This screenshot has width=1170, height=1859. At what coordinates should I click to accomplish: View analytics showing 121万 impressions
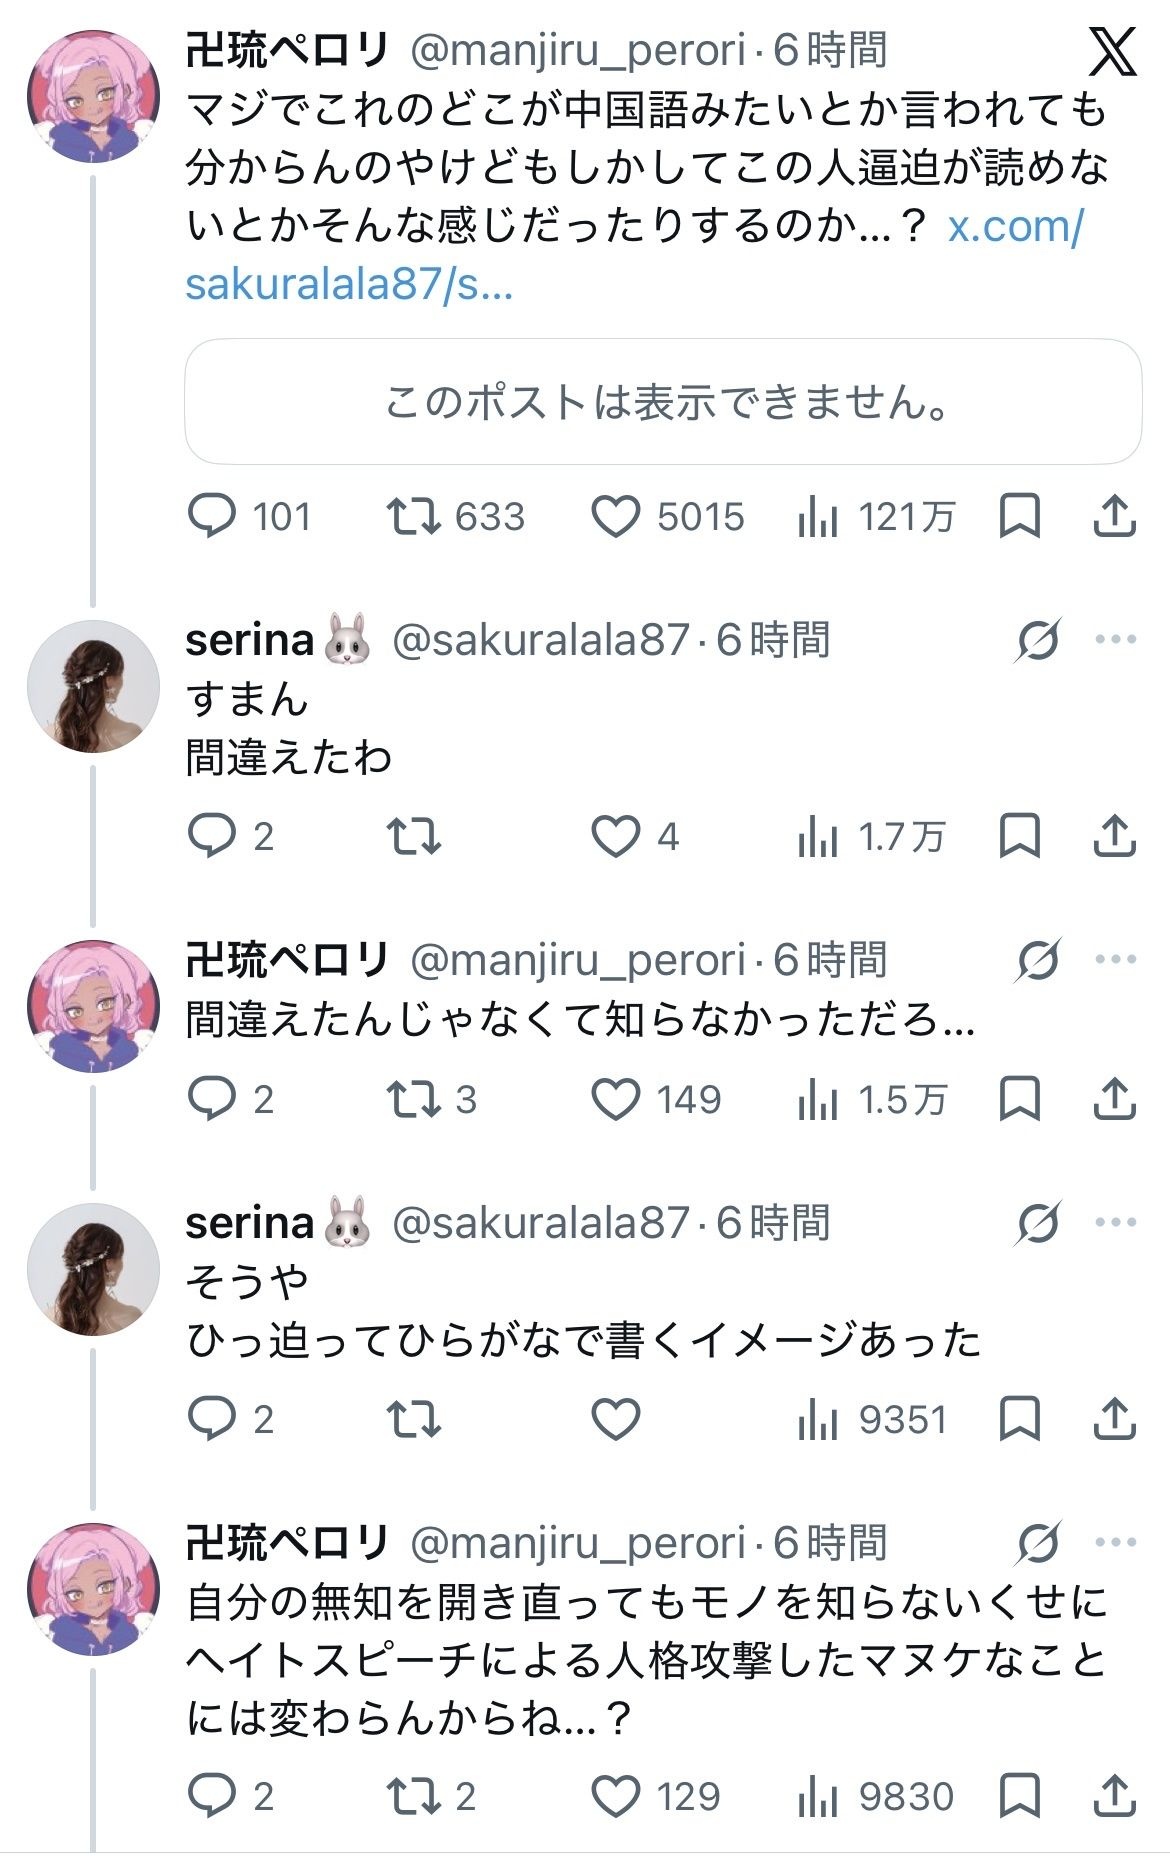point(817,517)
